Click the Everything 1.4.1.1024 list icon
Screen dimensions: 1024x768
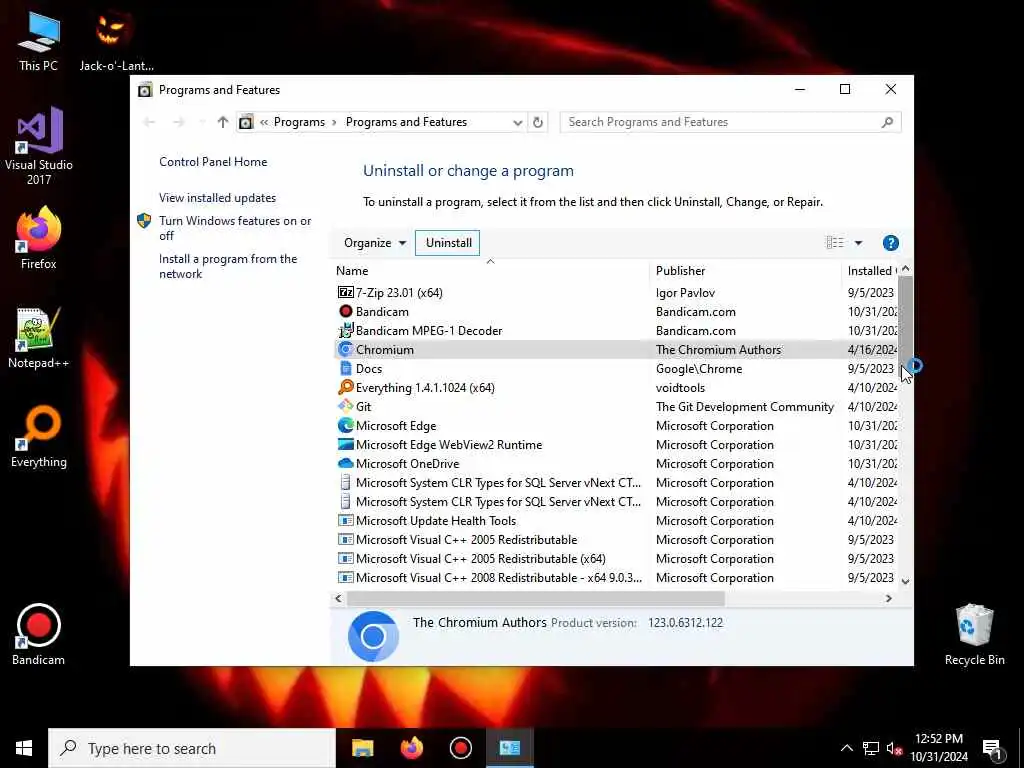pos(345,387)
